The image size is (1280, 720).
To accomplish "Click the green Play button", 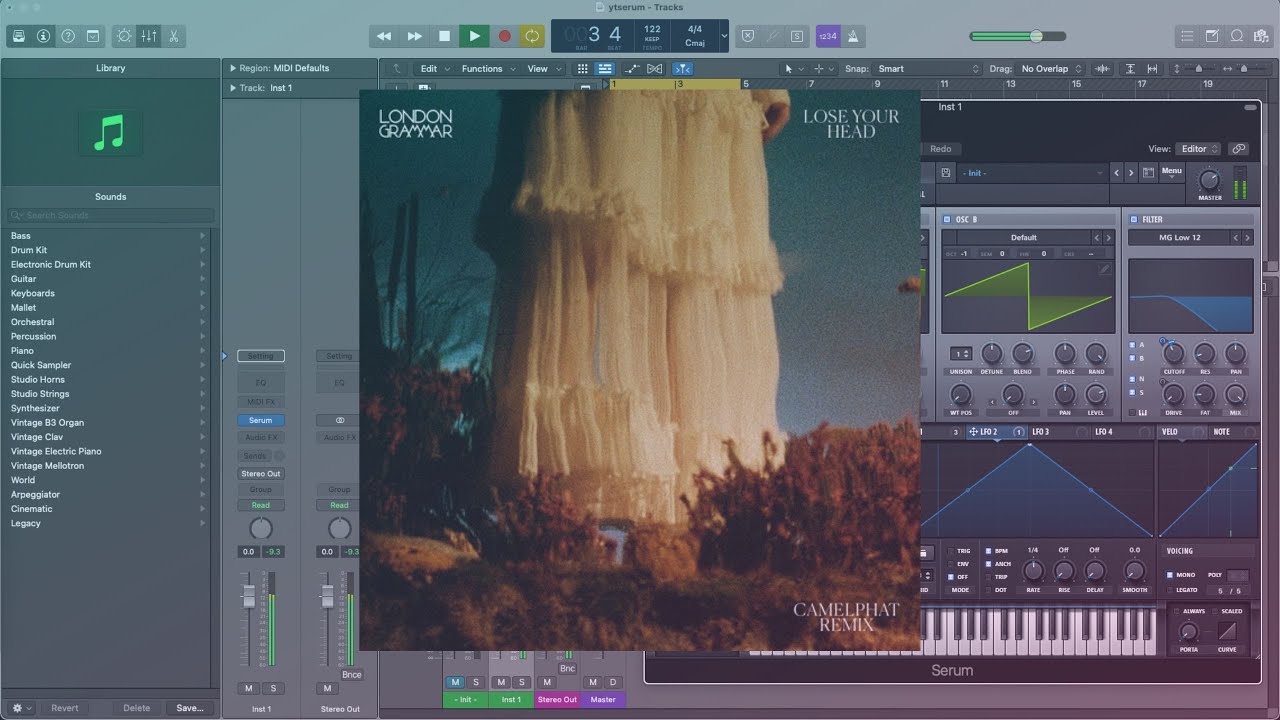I will tap(474, 36).
